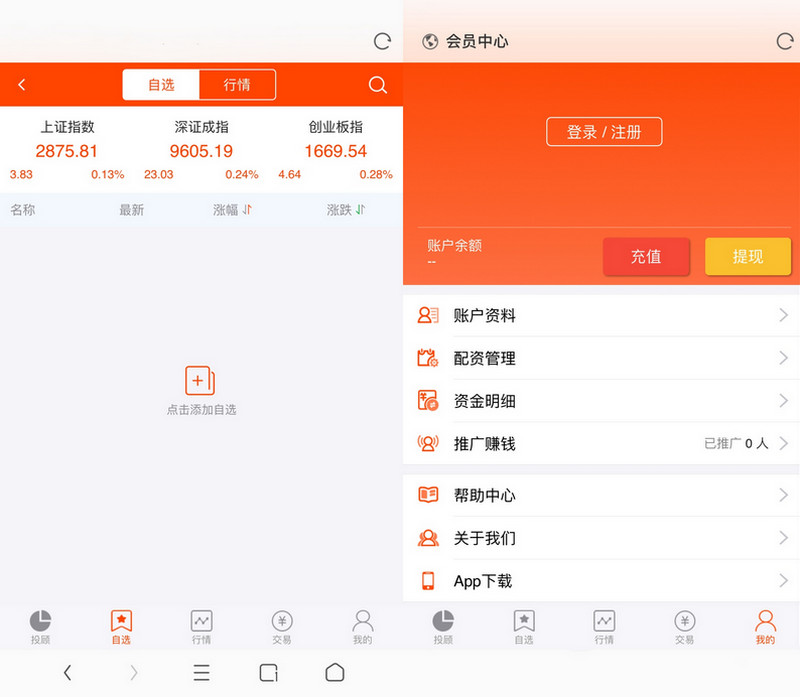Open the 关于我们 menu entry label

pyautogui.click(x=485, y=538)
